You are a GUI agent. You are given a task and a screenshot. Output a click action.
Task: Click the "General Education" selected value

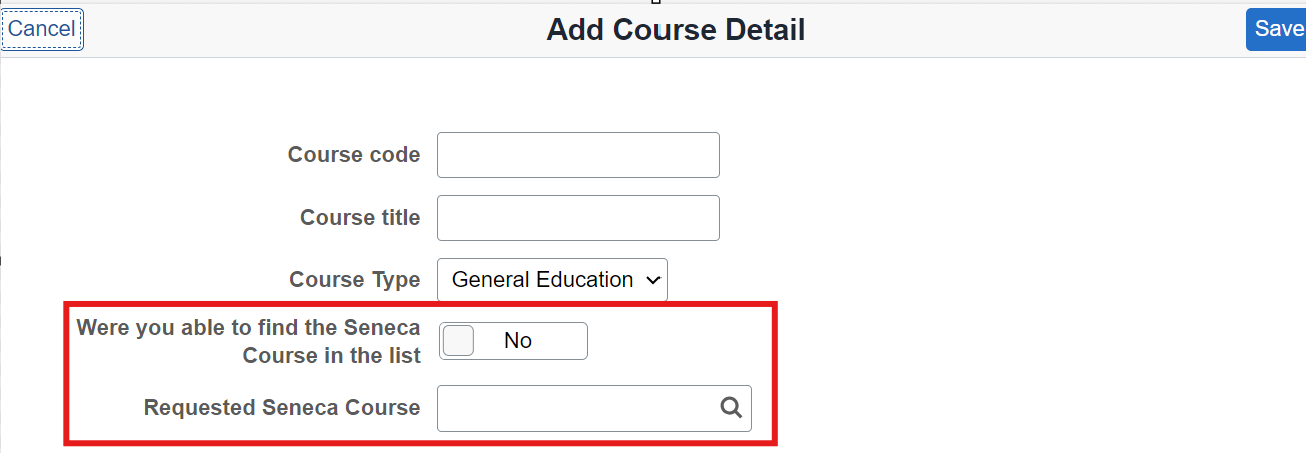click(541, 280)
